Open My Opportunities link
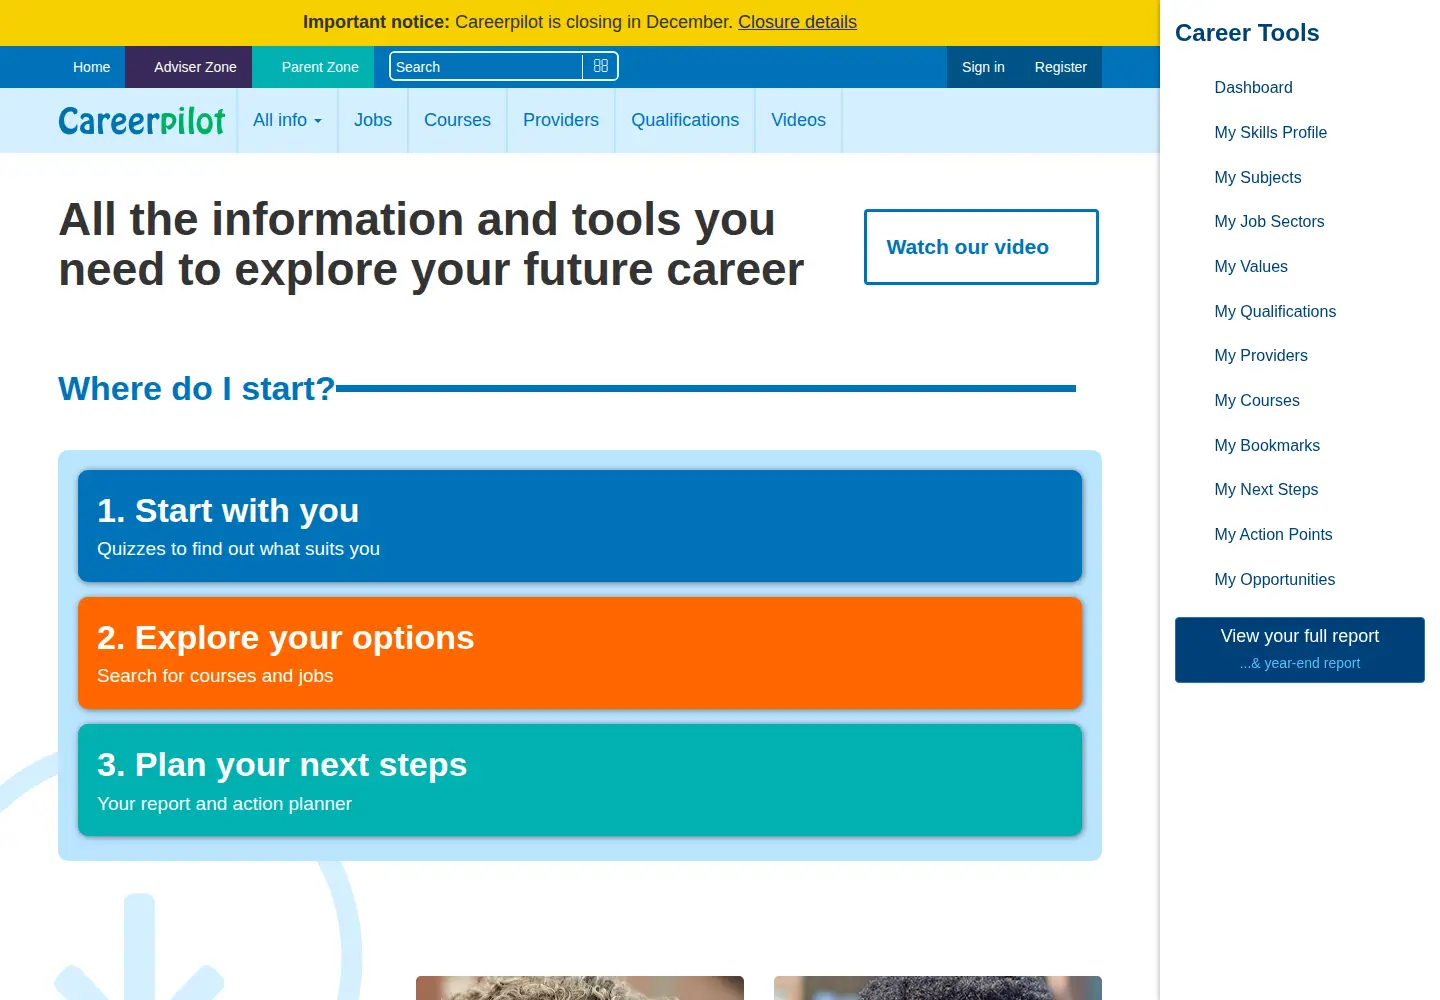1440x1000 pixels. (x=1274, y=579)
